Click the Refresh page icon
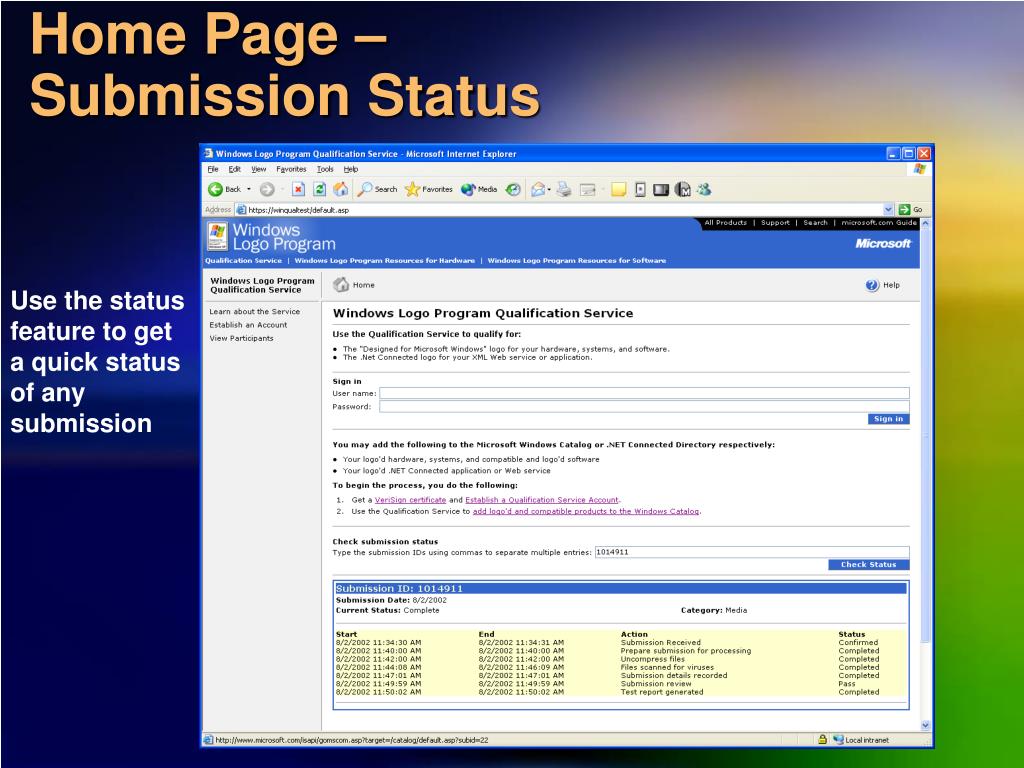This screenshot has height=768, width=1024. click(x=319, y=189)
